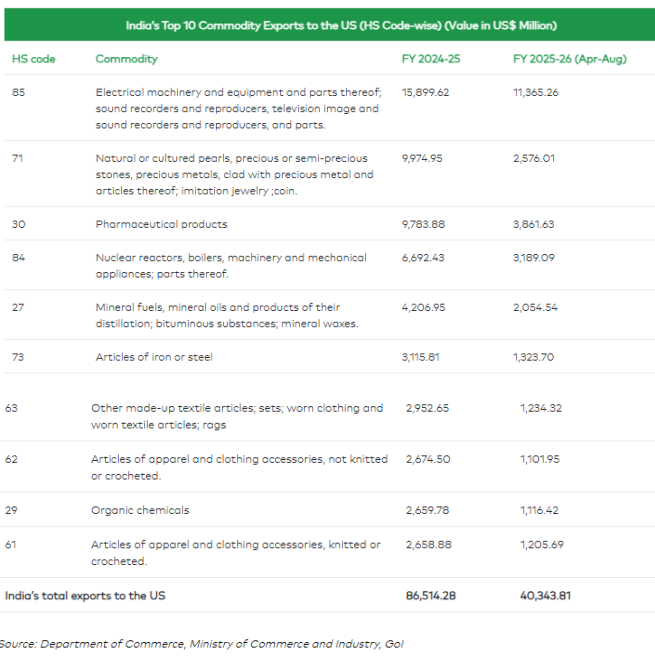Click the nuclear reactors and boilers description
This screenshot has height=658, width=655.
pyautogui.click(x=230, y=265)
